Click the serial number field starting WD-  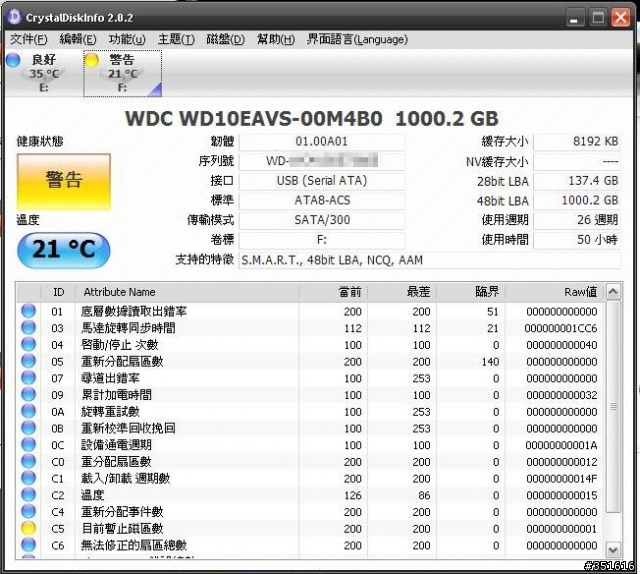(322, 161)
